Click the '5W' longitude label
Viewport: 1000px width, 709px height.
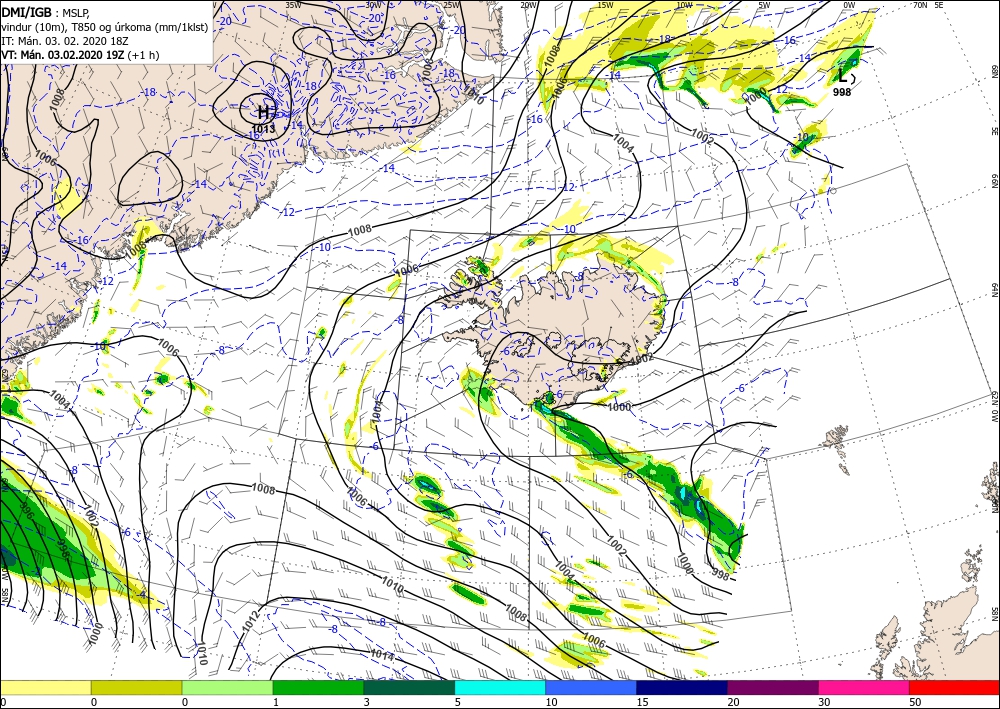pyautogui.click(x=764, y=5)
